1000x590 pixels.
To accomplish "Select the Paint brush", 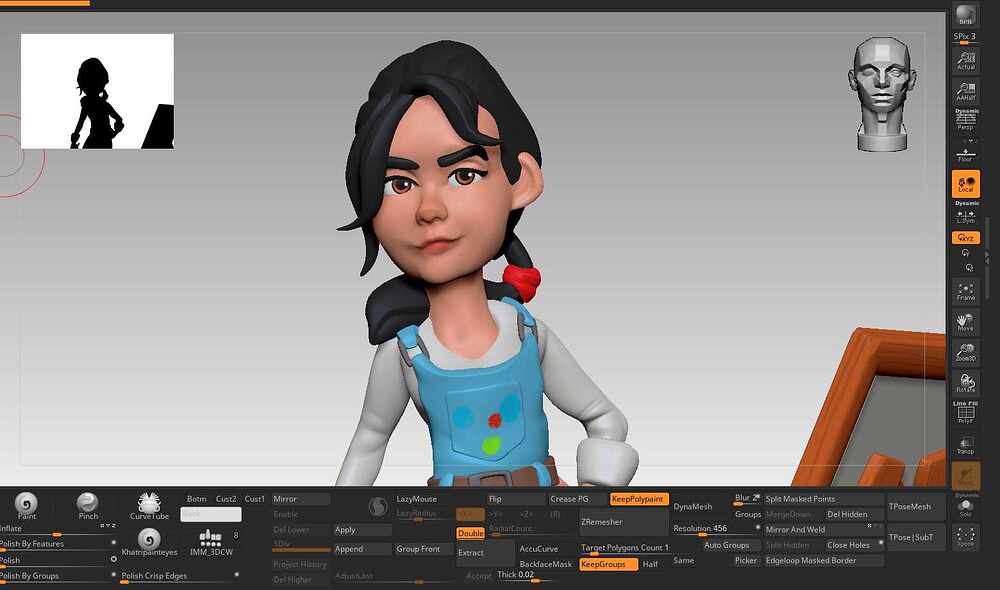I will pos(26,506).
